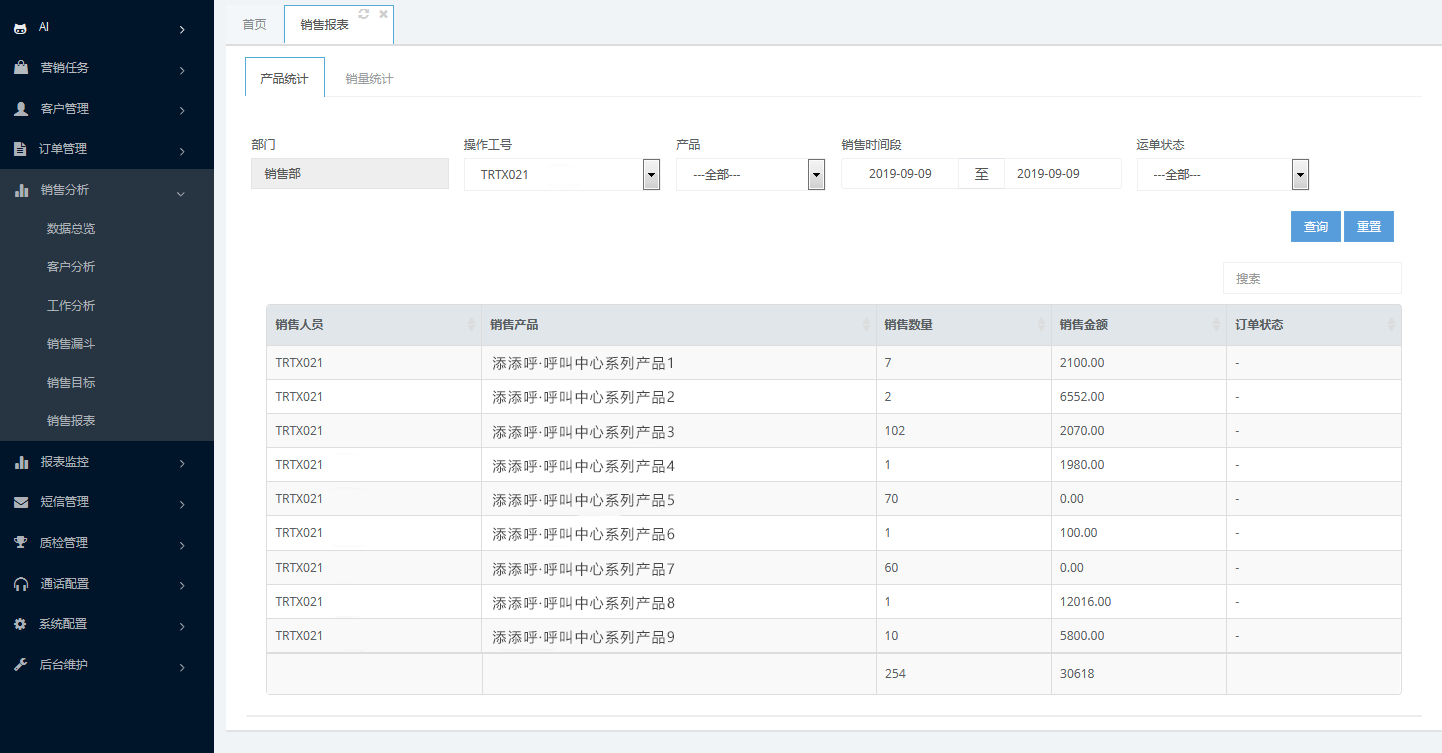Click the 搜索 input field
1442x753 pixels.
(1311, 278)
